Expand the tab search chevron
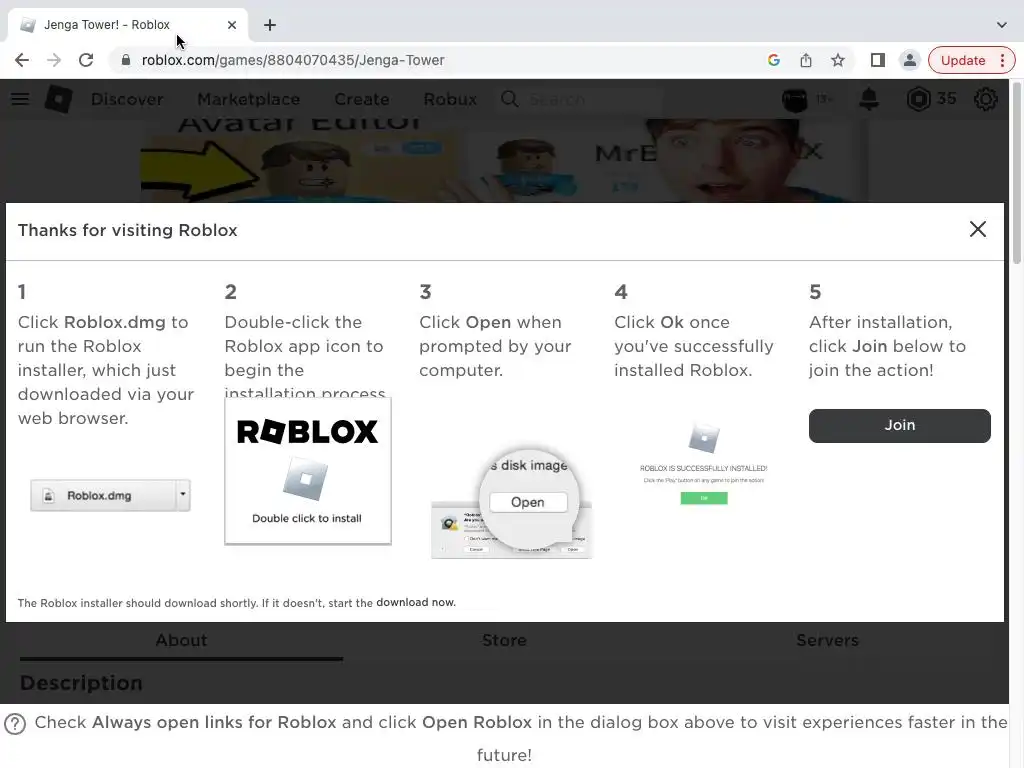The image size is (1024, 768). pos(1002,25)
